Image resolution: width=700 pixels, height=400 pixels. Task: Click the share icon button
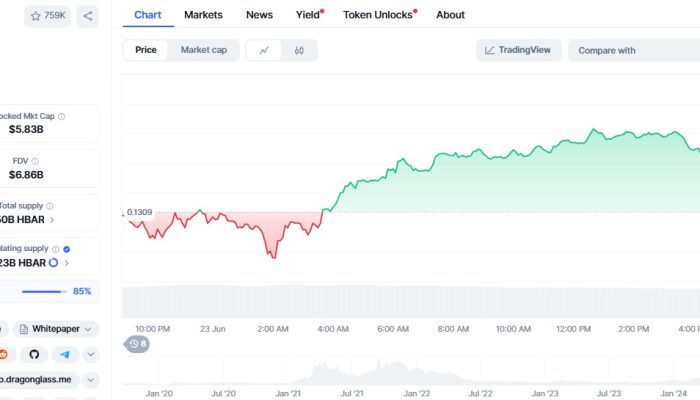click(x=88, y=16)
